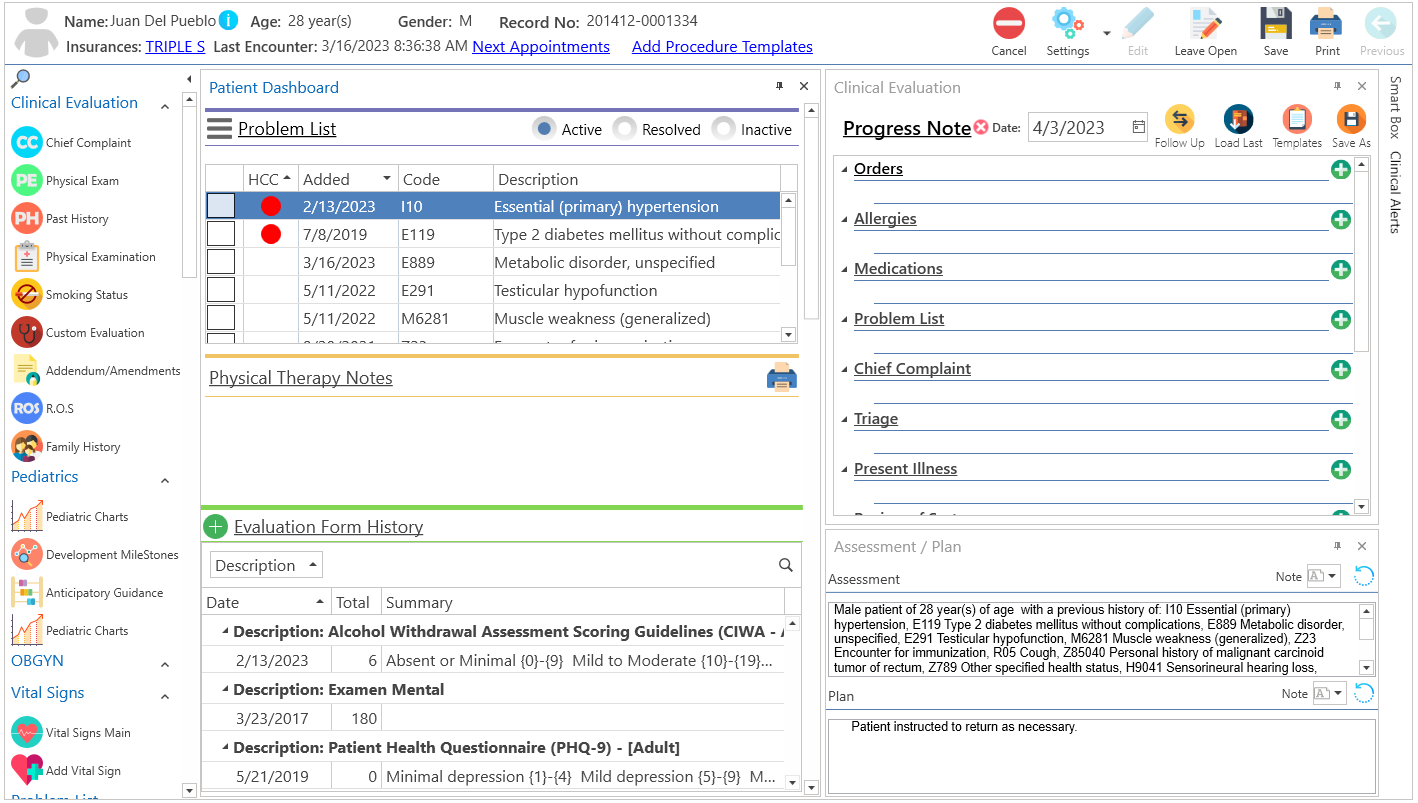1418x803 pixels.
Task: Open Family History icon
Action: (27, 446)
